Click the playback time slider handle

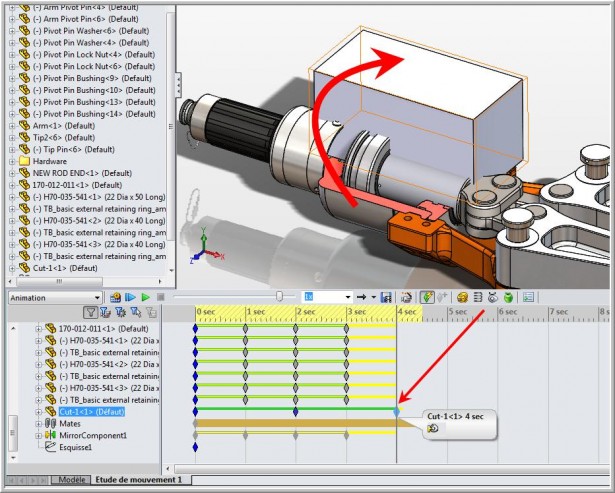(x=279, y=297)
